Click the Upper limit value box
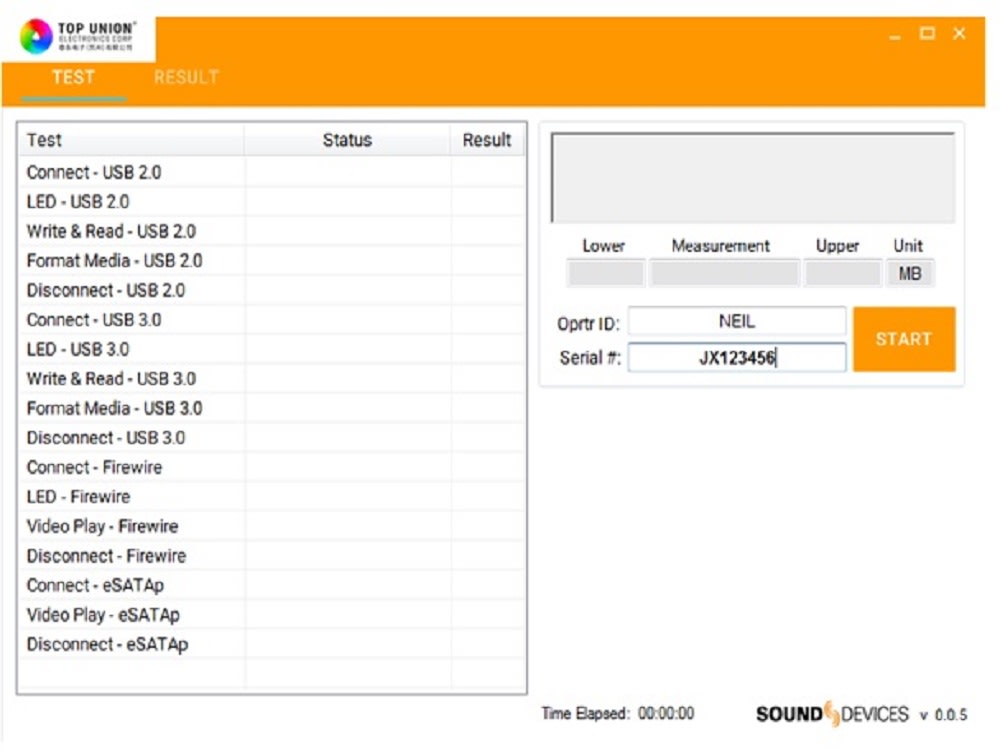Viewport: 1000px width, 750px height. [x=842, y=274]
